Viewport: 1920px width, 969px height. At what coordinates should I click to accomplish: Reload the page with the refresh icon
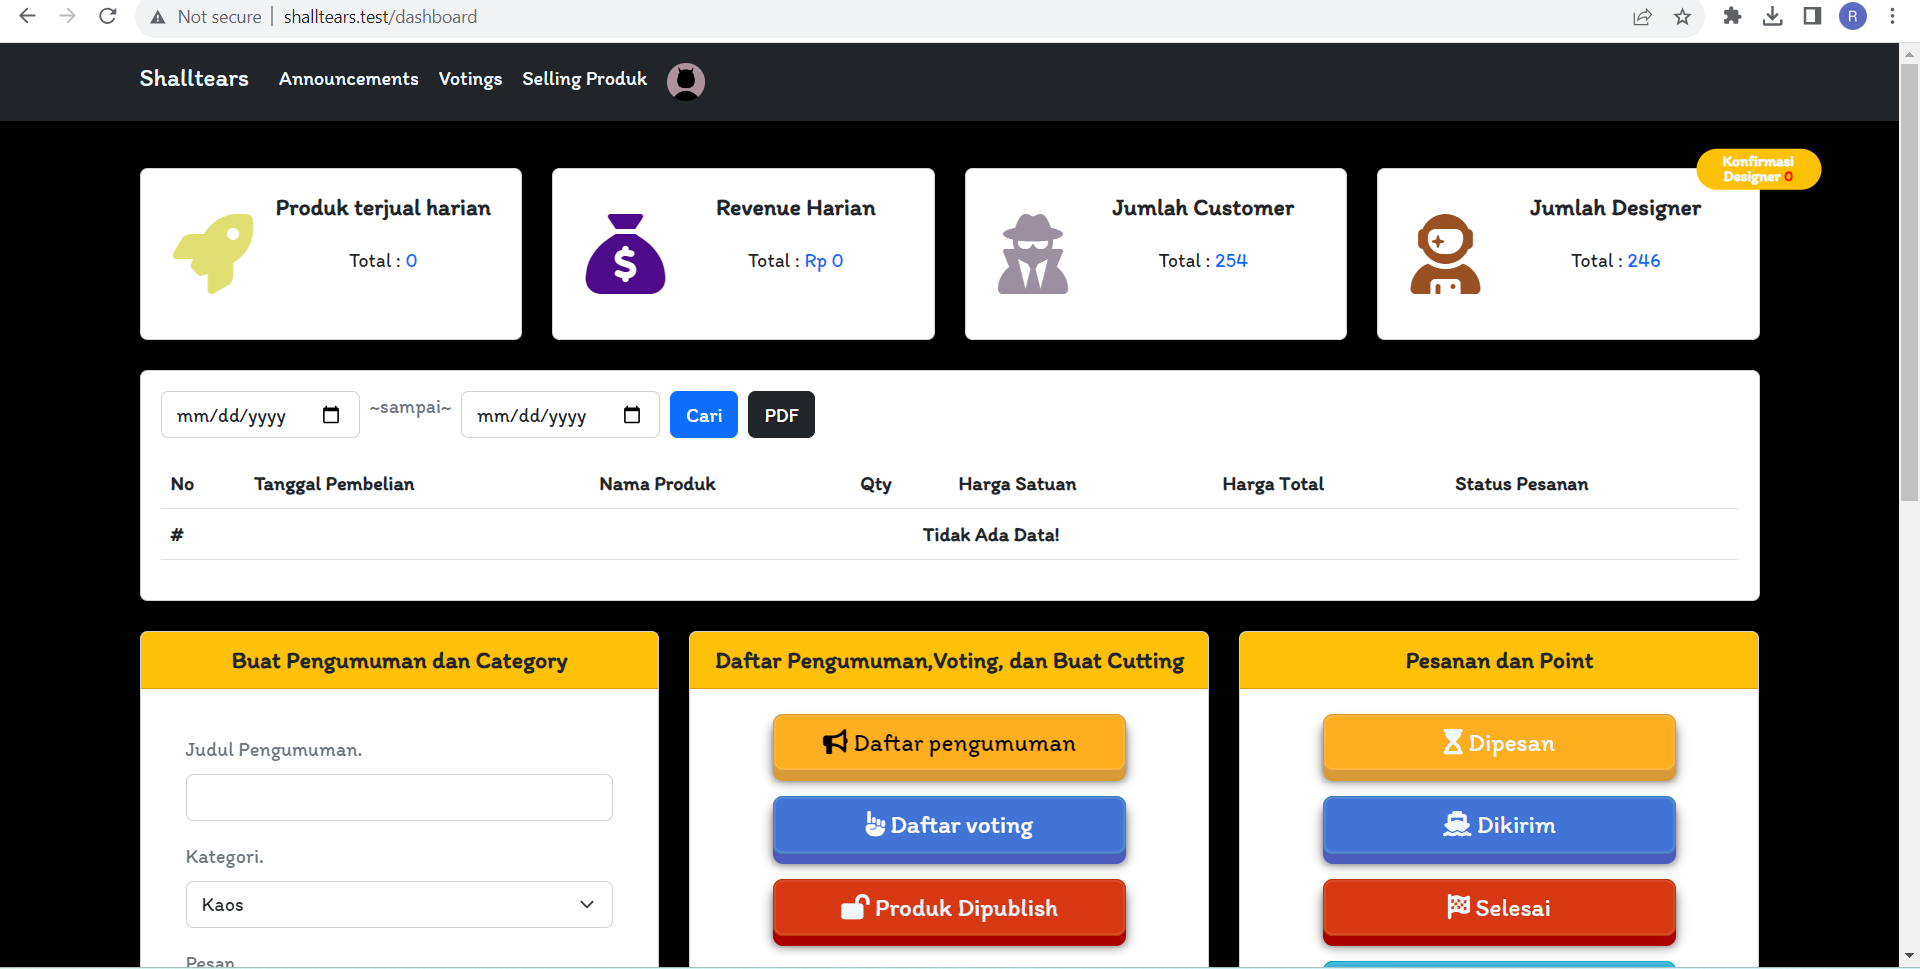(108, 16)
